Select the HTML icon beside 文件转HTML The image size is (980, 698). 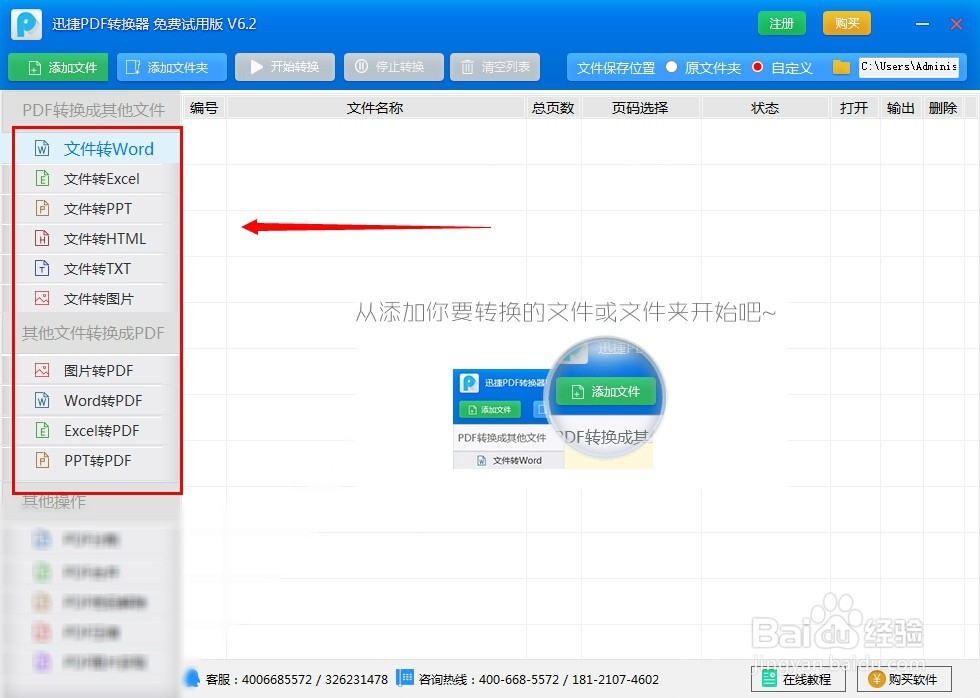[41, 238]
